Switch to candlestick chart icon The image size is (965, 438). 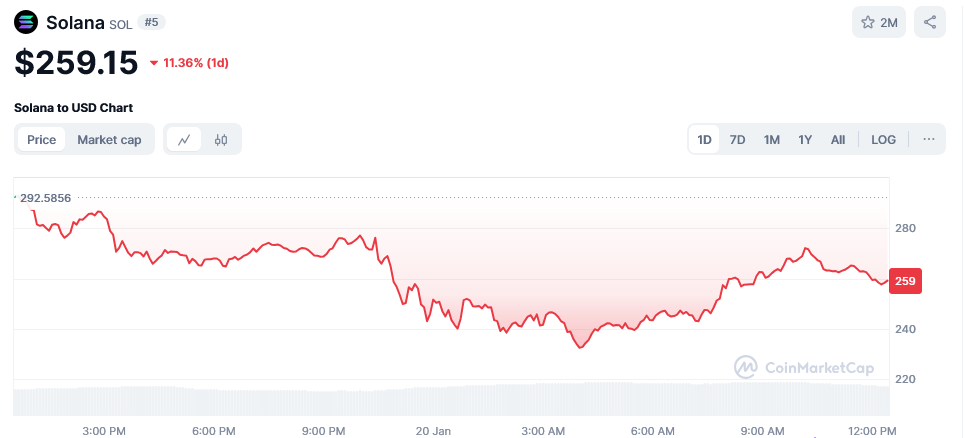coord(221,140)
